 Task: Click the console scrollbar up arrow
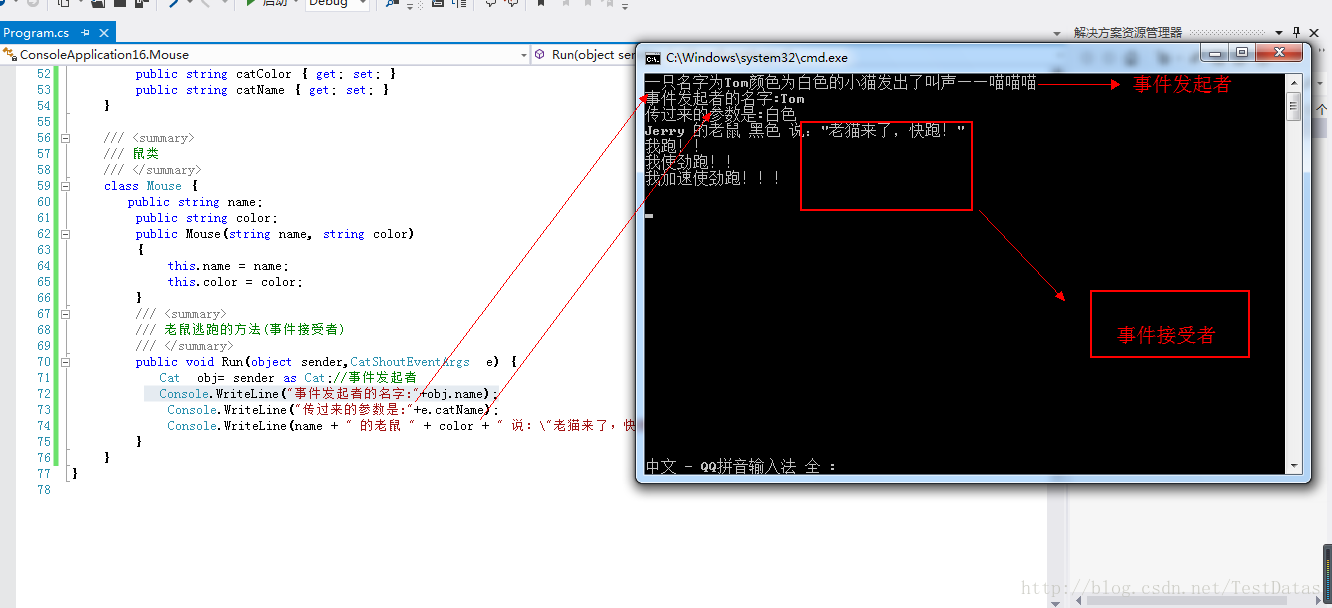1293,83
